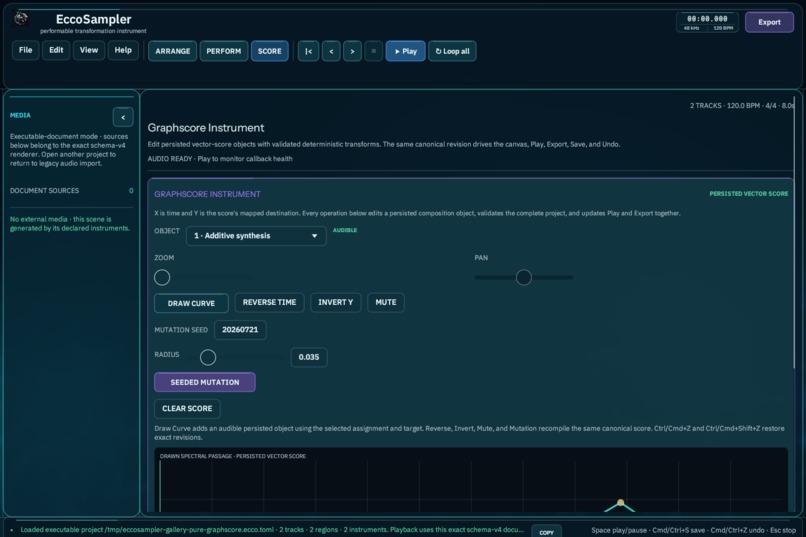Select the SCORE tab
Viewport: 806px width, 537px height.
[x=270, y=51]
